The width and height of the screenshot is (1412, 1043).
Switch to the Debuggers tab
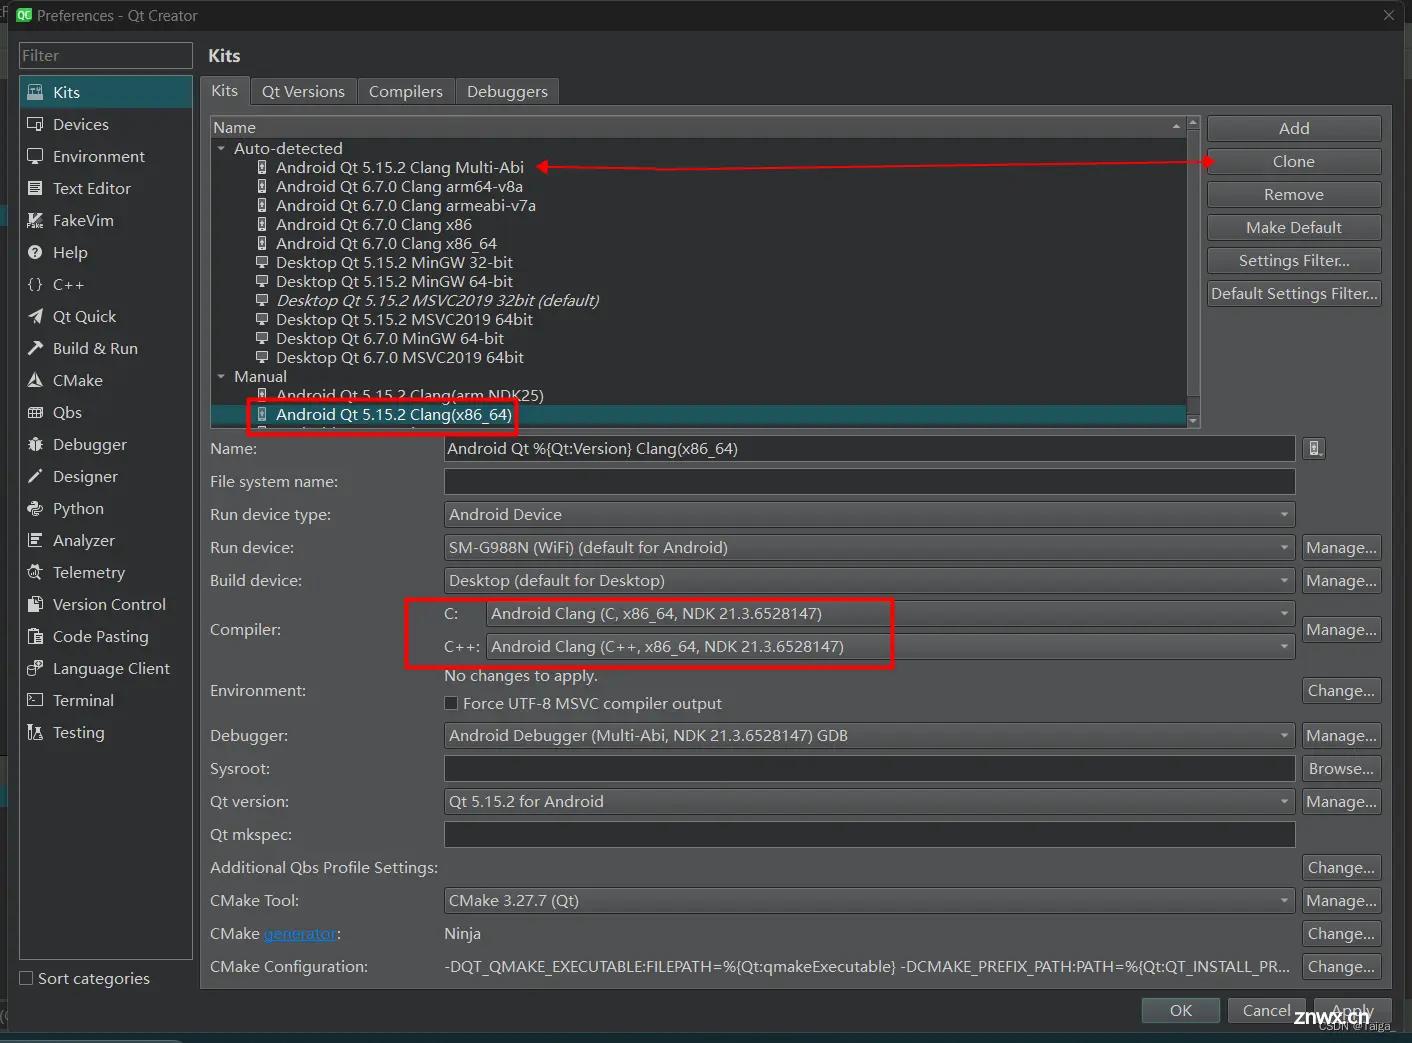coord(507,91)
